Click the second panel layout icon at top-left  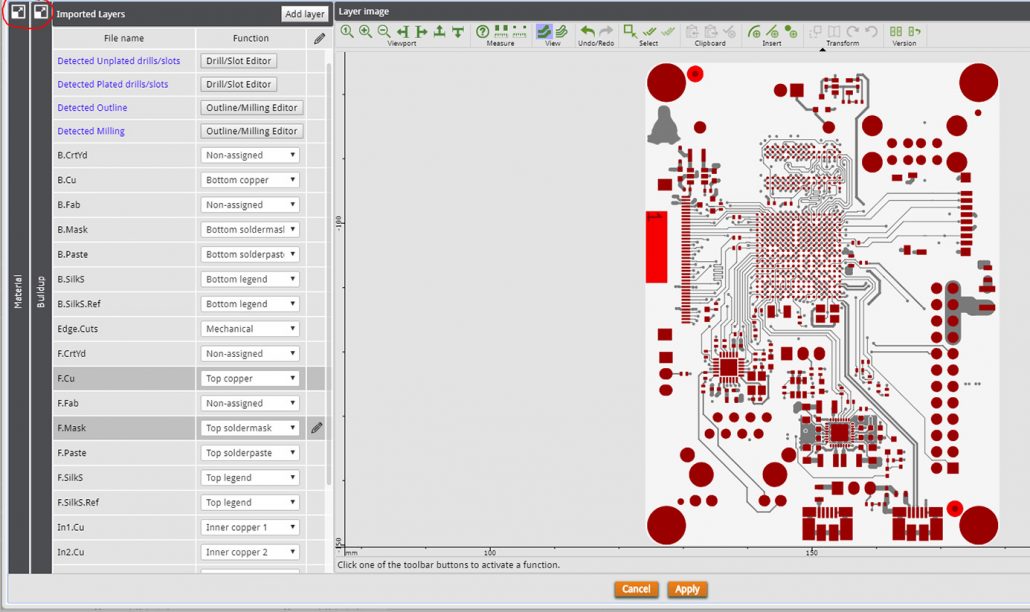(x=41, y=12)
